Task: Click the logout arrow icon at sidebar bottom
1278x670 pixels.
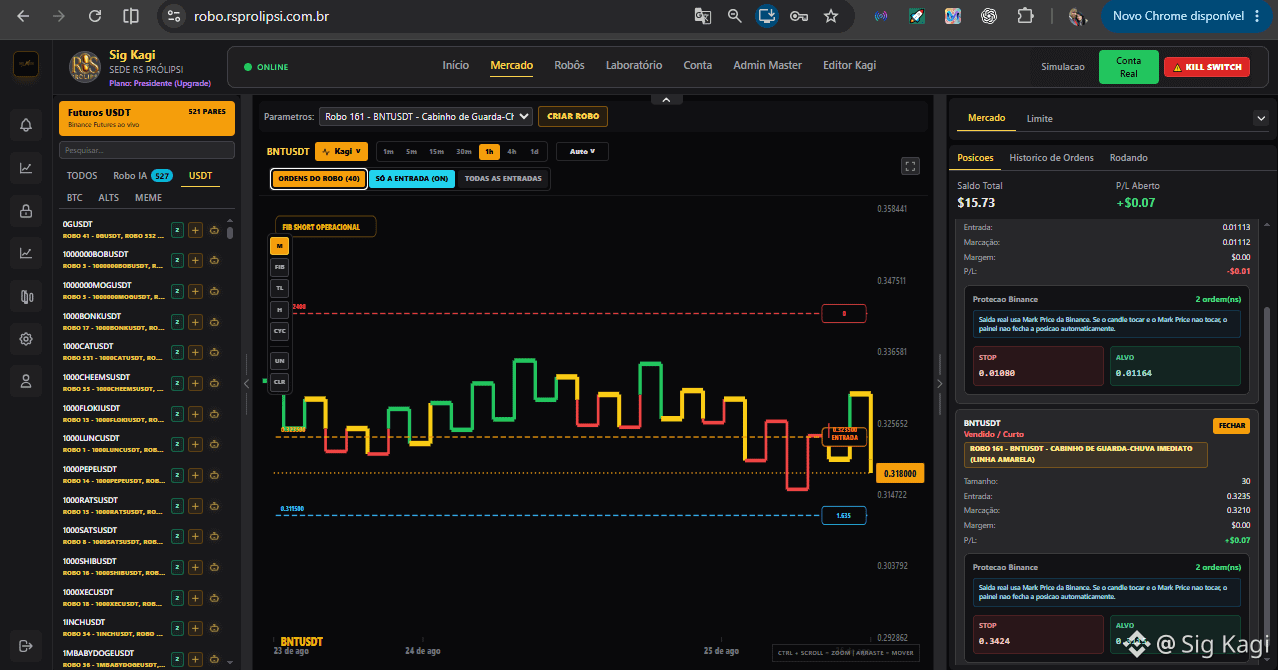Action: click(26, 645)
